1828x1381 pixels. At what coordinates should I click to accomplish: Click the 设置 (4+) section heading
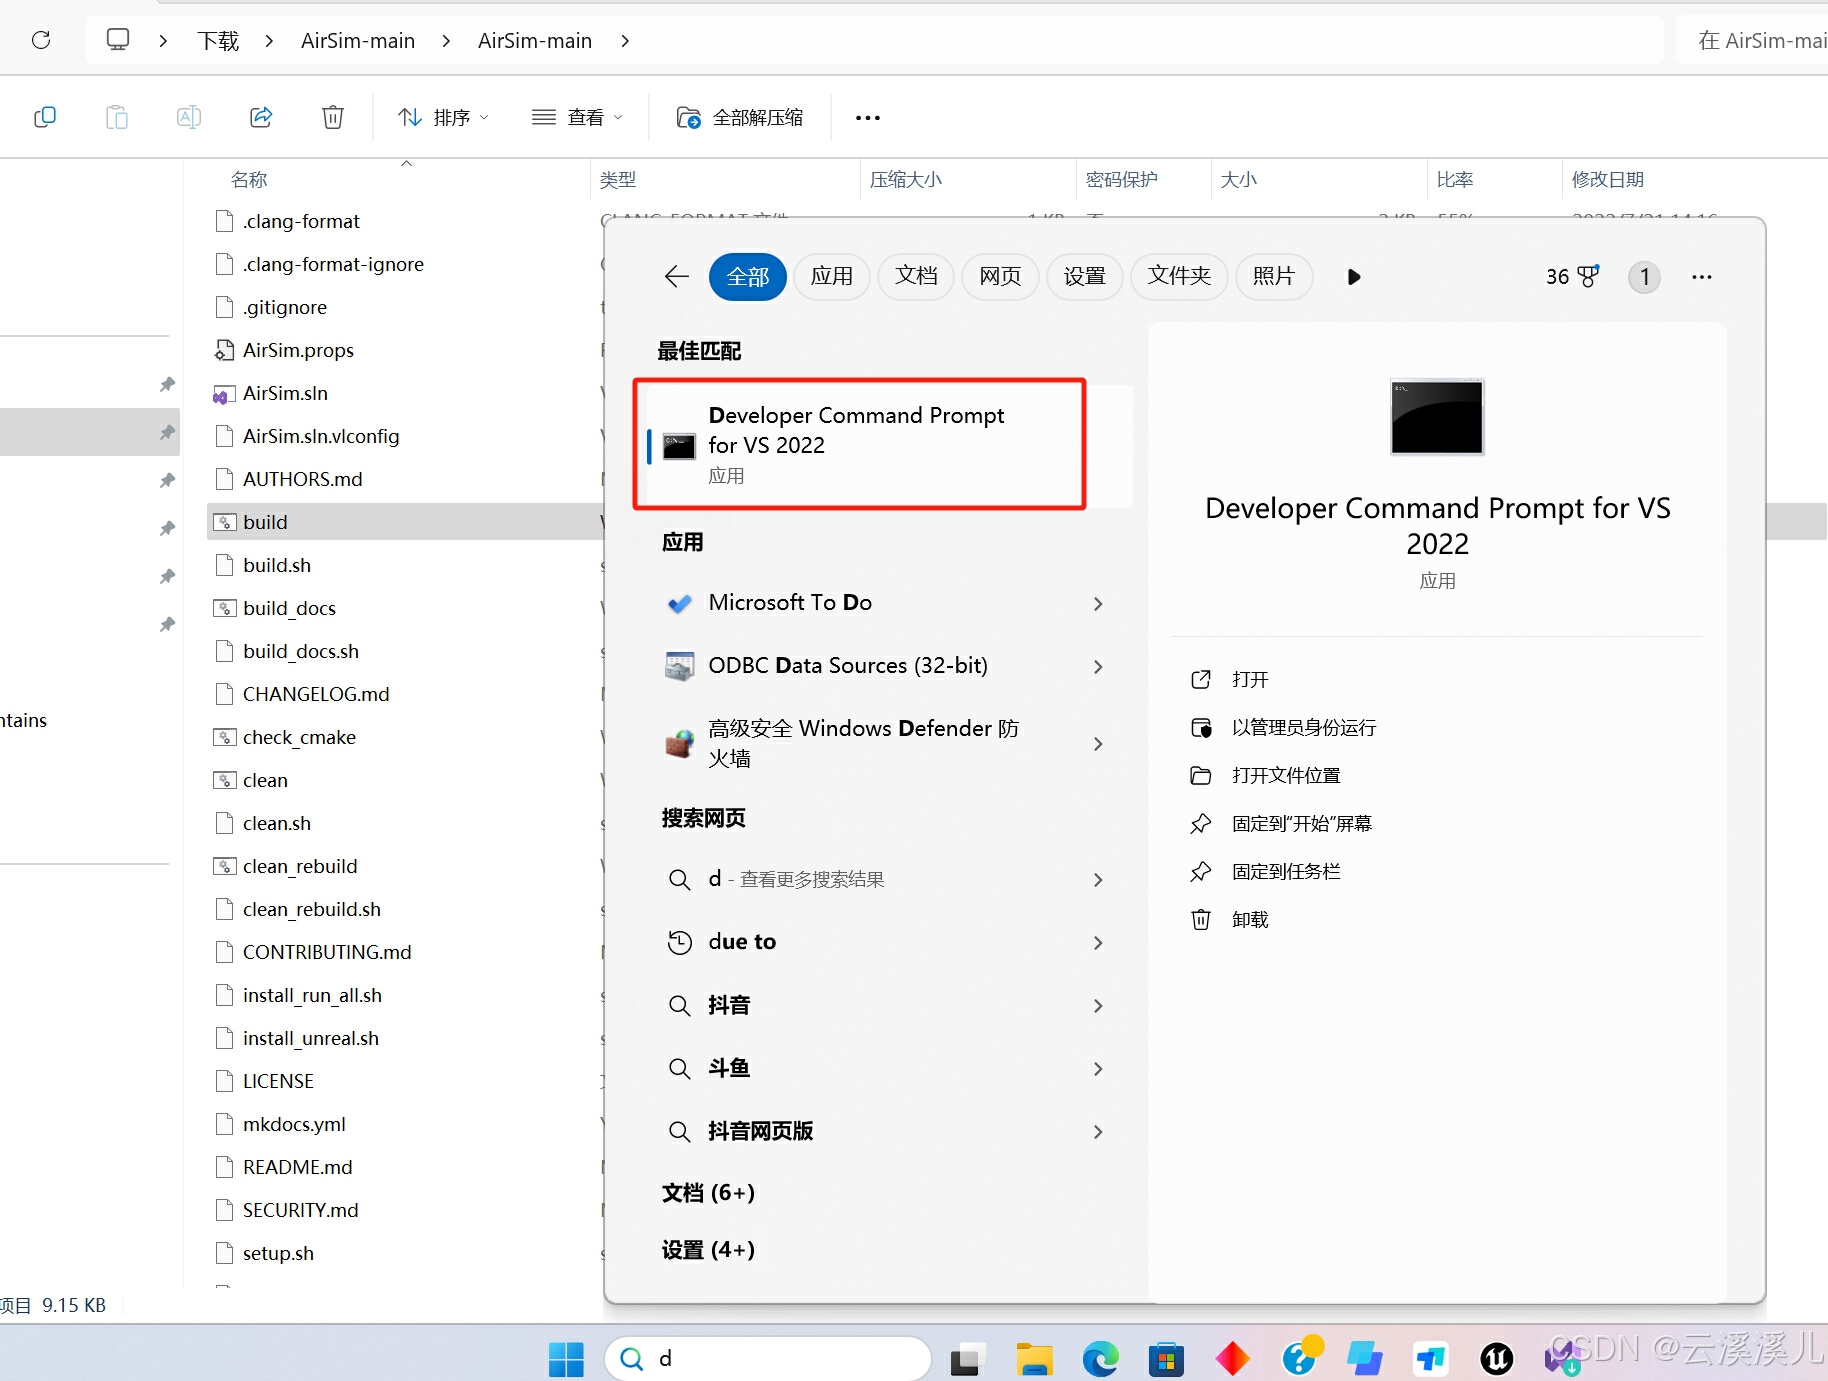point(708,1249)
